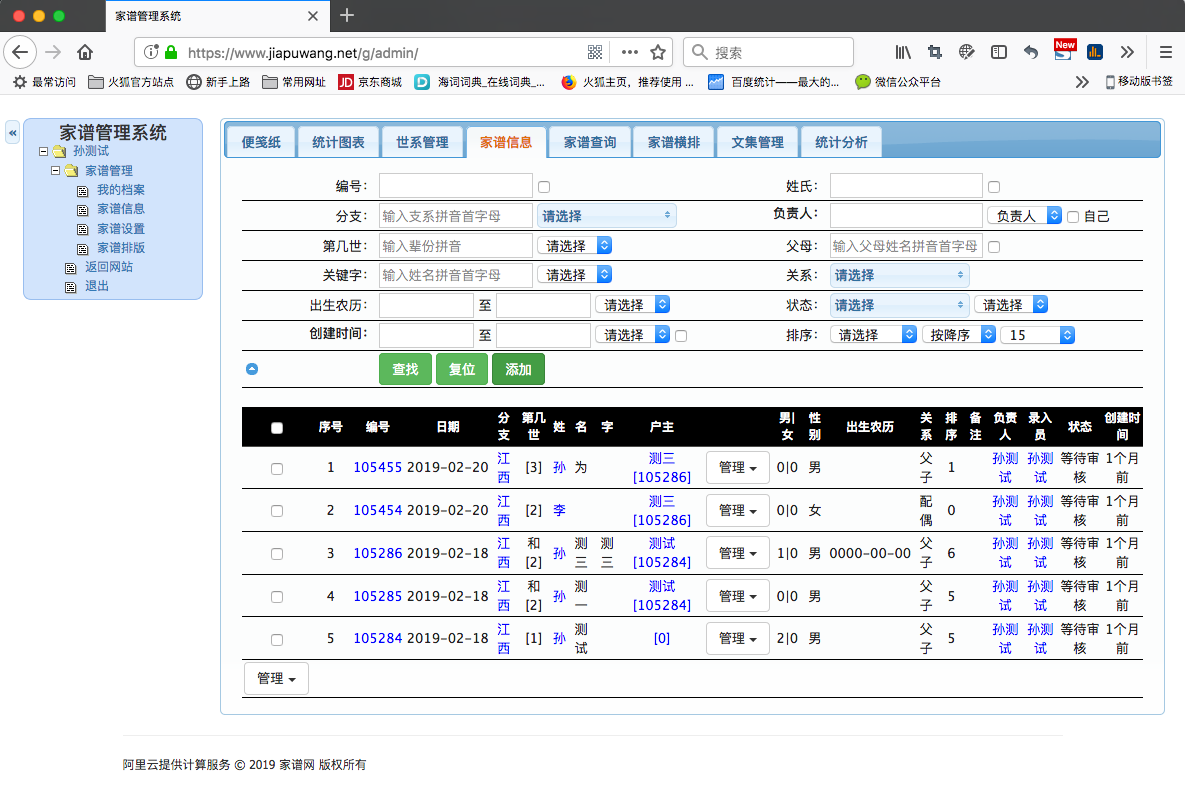Open the bottom 管理 bulk dropdown
Viewport: 1185px width, 798px height.
[276, 679]
